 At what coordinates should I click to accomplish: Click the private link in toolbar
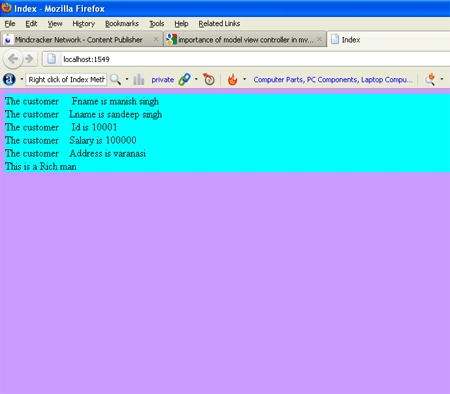coord(163,80)
